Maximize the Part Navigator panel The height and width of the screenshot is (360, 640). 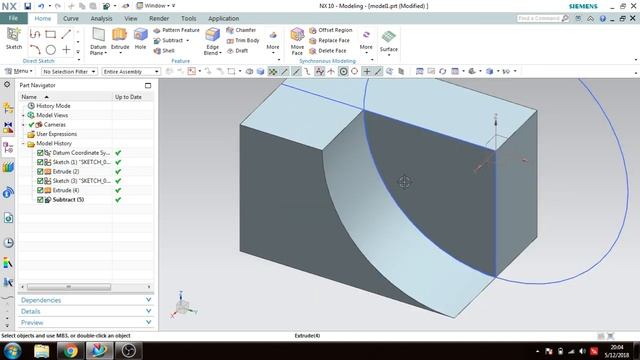pyautogui.click(x=148, y=85)
